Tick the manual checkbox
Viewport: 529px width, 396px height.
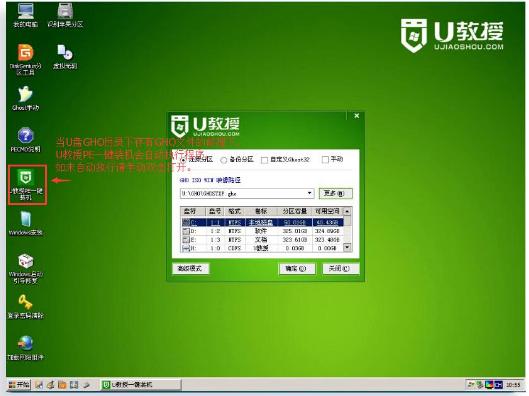point(325,160)
